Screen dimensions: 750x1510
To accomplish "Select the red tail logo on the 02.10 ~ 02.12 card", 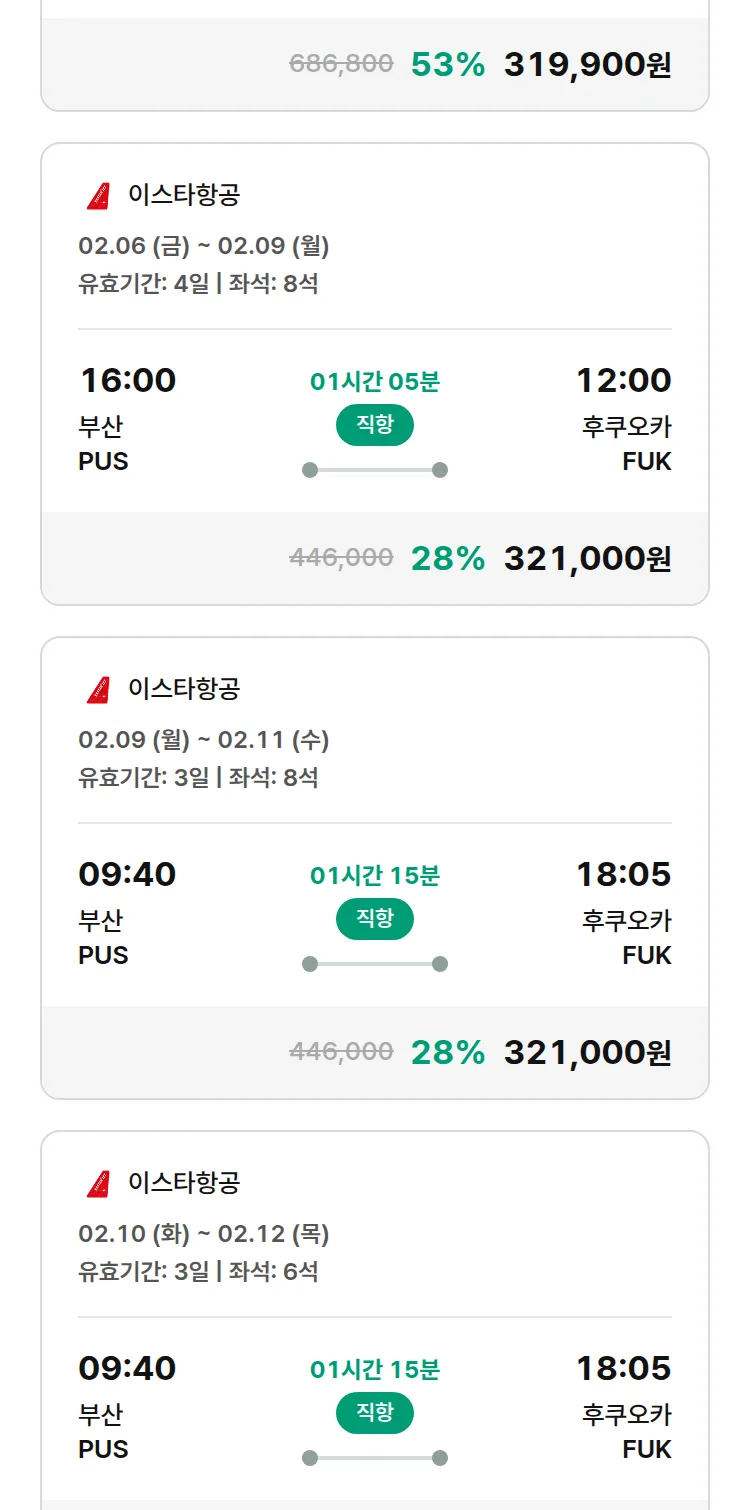I will [x=98, y=1184].
